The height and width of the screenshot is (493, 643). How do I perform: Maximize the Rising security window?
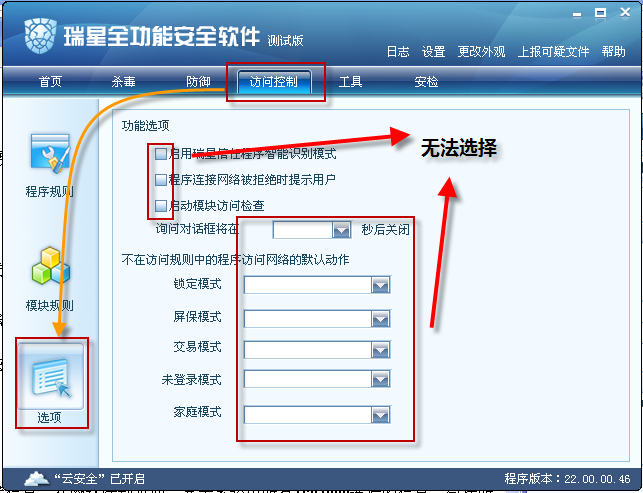tap(600, 13)
